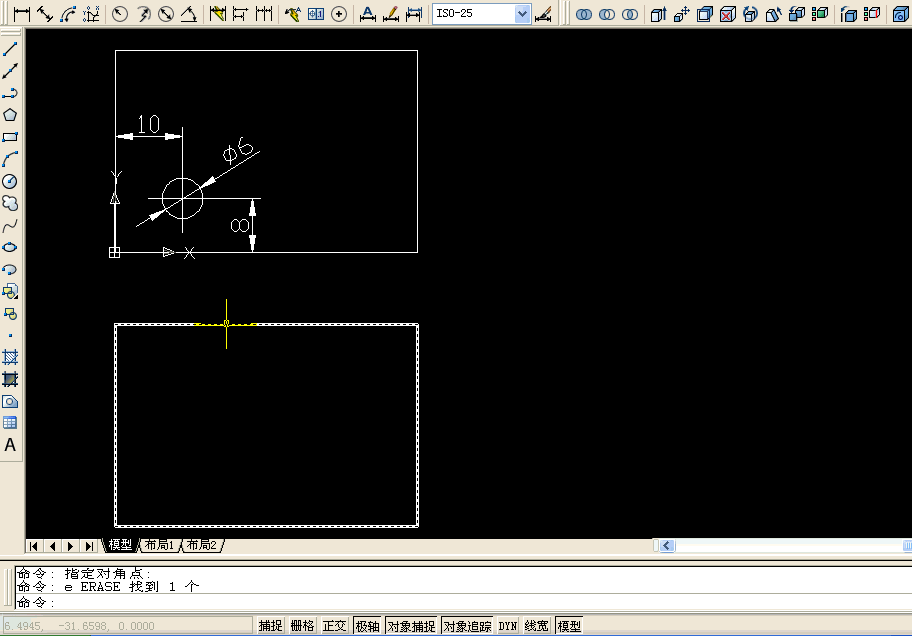This screenshot has width=912, height=636.
Task: Select the Table tool
Action: [x=10, y=423]
